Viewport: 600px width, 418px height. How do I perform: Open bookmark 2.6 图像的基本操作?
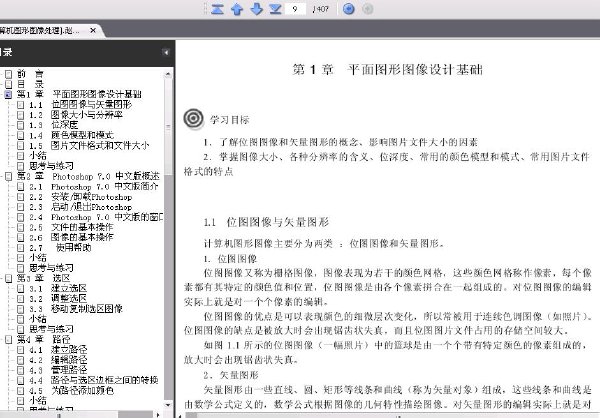[71, 237]
